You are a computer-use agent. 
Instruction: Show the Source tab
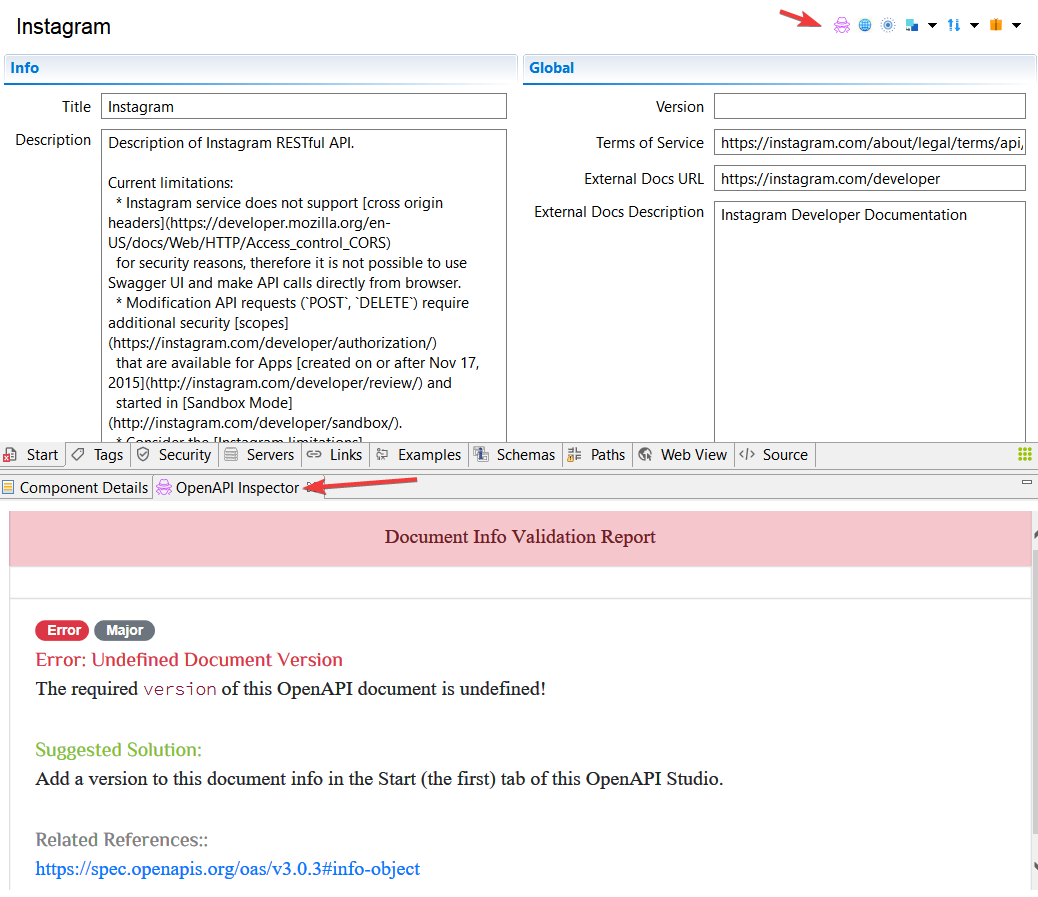[774, 455]
